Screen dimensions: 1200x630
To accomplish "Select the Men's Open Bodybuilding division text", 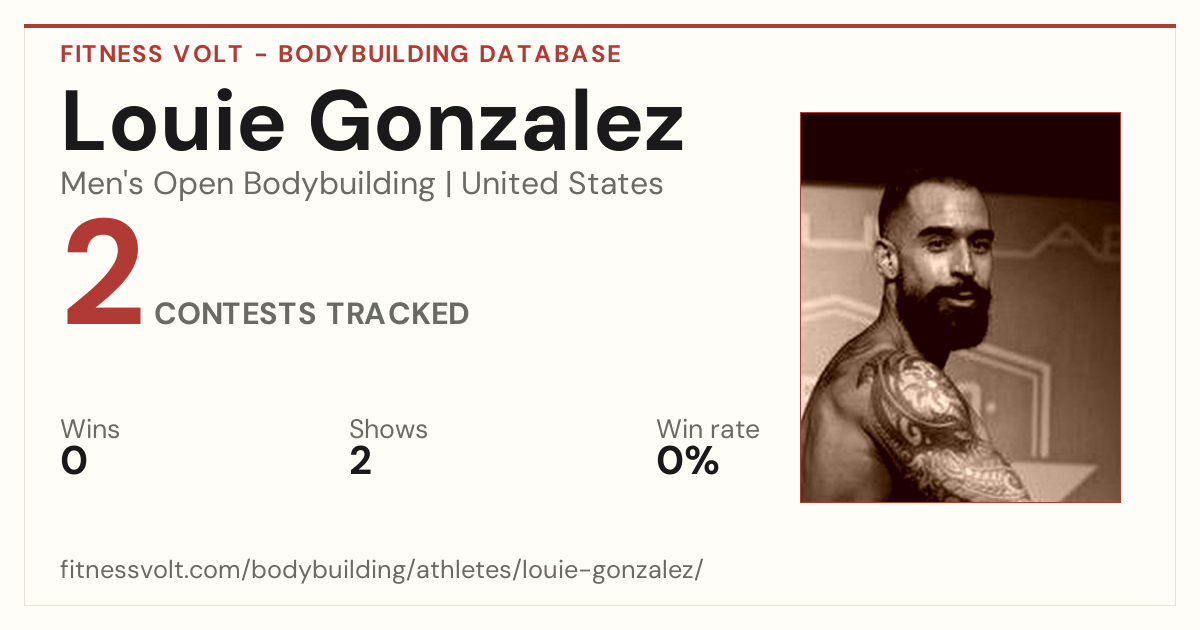I will [248, 184].
